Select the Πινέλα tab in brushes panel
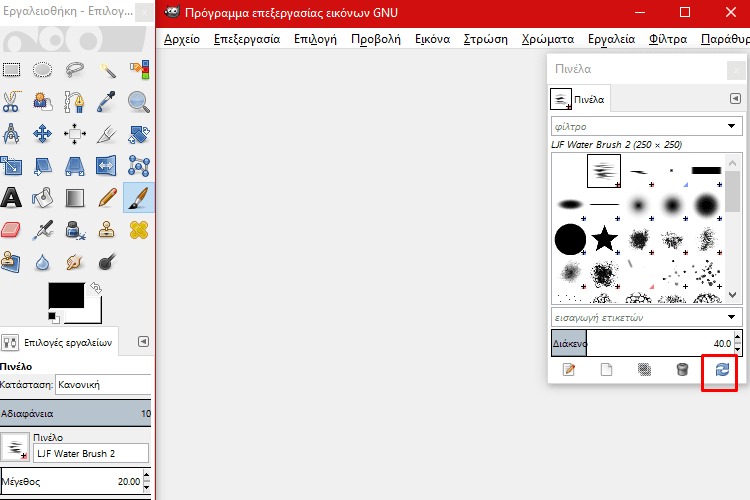The height and width of the screenshot is (500, 750). click(x=579, y=100)
